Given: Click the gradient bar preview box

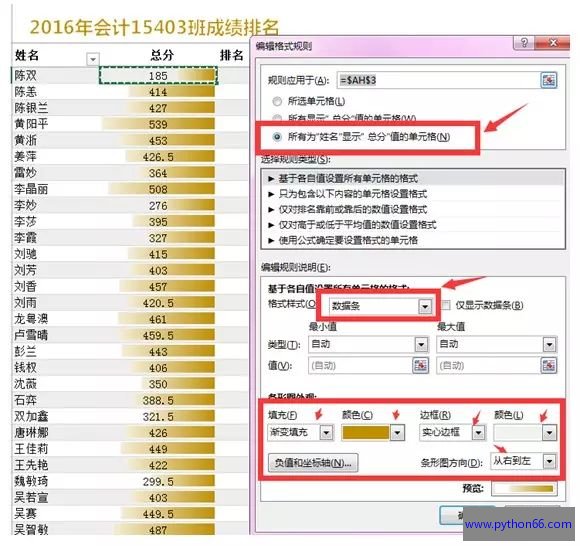Looking at the screenshot, I should (524, 489).
